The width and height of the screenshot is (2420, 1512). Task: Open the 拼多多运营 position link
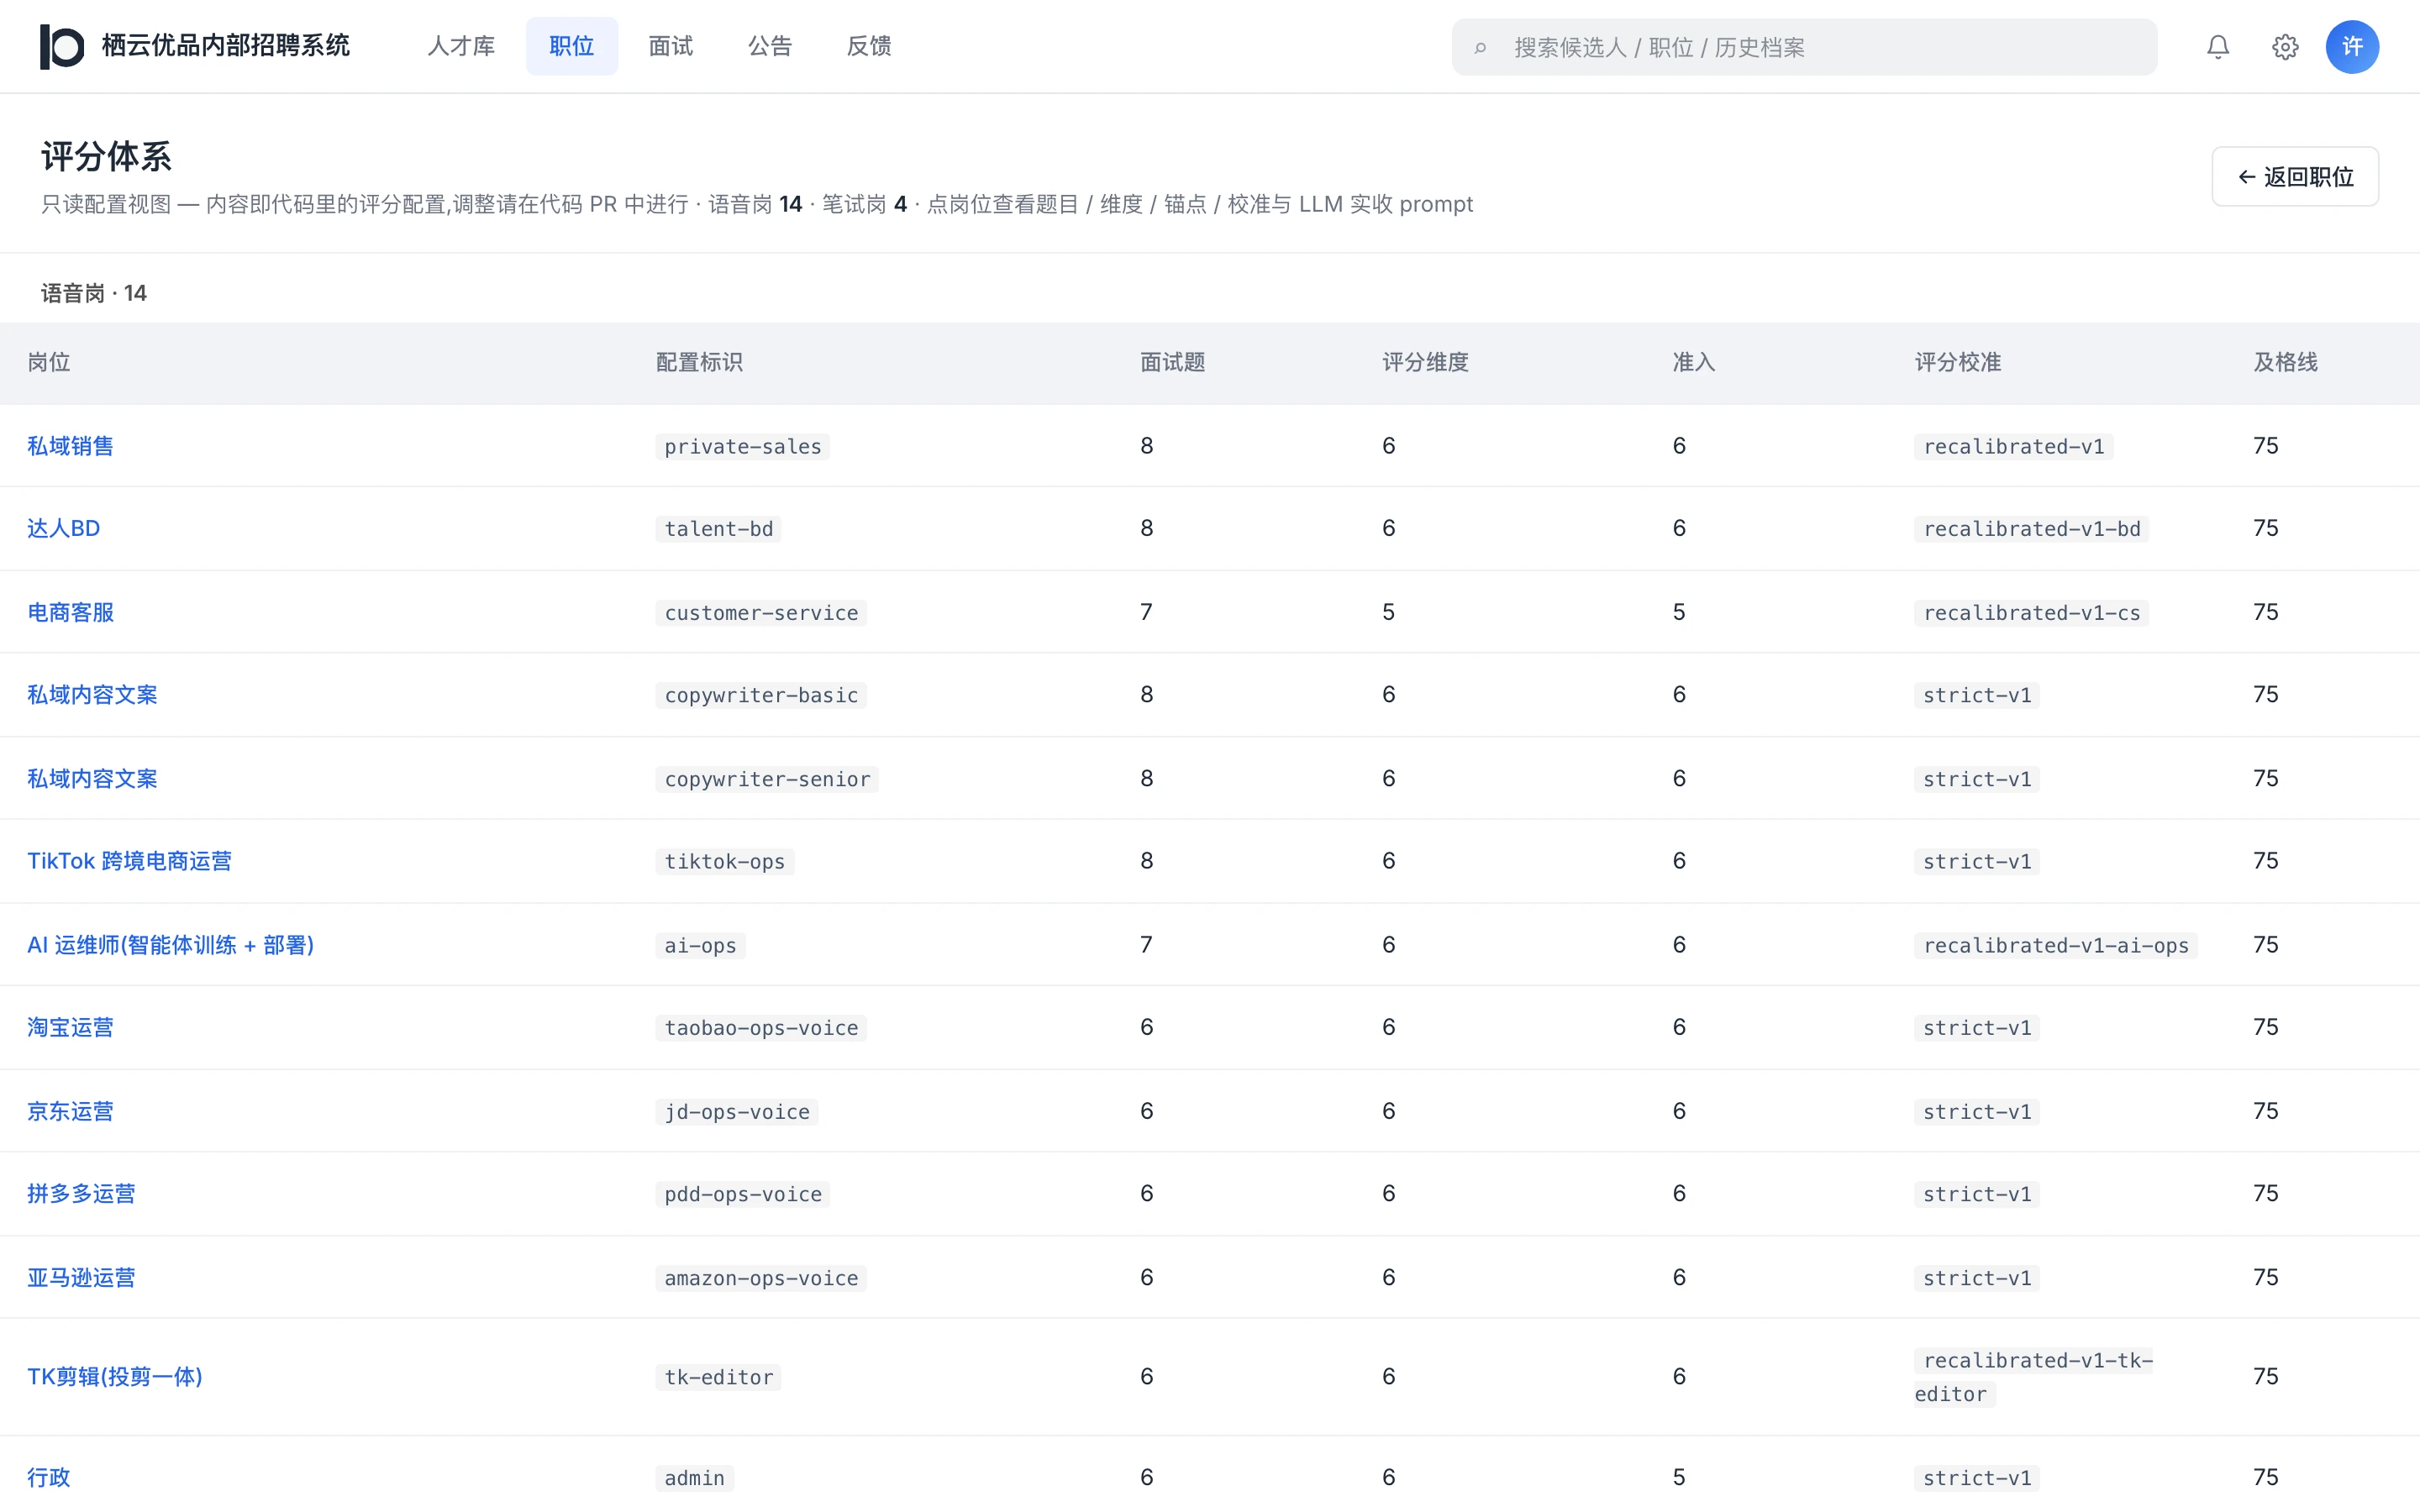click(81, 1193)
